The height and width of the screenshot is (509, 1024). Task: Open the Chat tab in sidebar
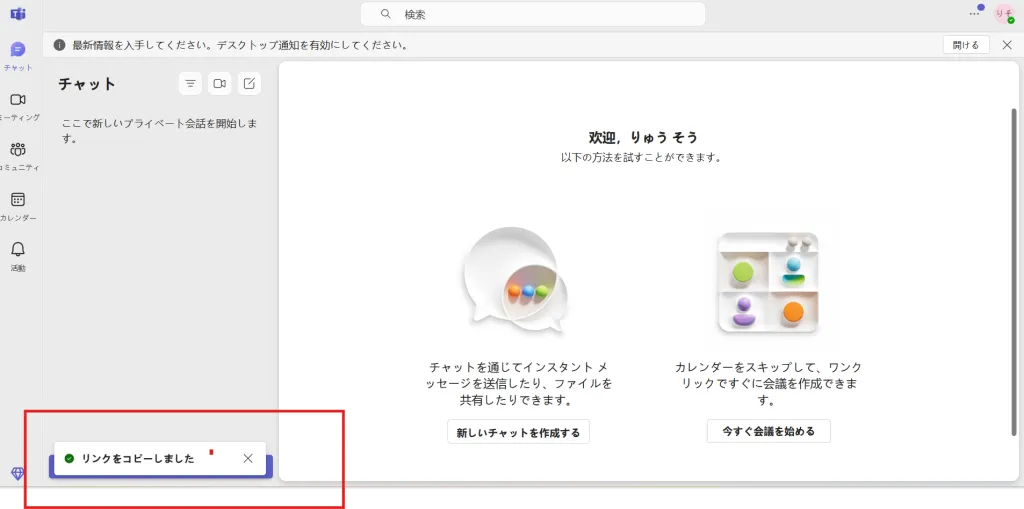pyautogui.click(x=18, y=56)
